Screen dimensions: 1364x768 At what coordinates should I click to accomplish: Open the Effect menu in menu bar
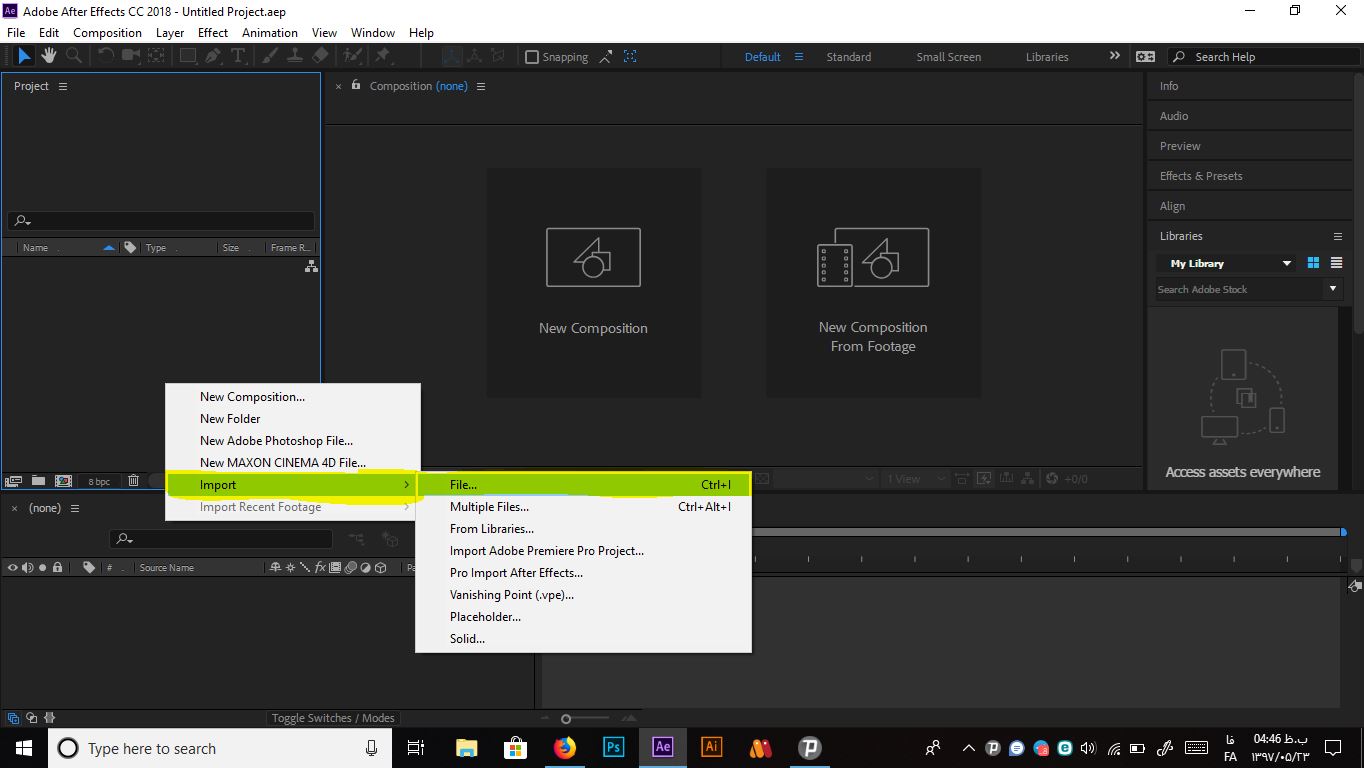coord(213,32)
